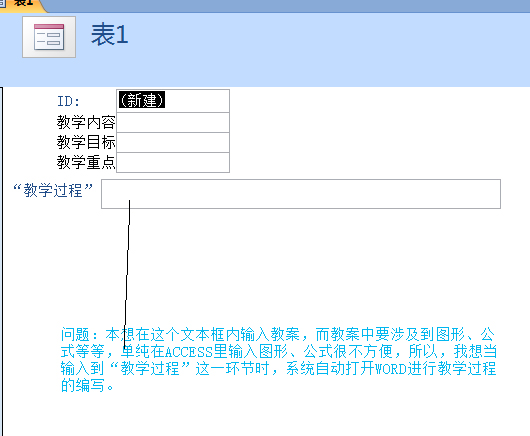This screenshot has width=530, height=436.
Task: Focus the 教学目标 input field
Action: point(173,142)
